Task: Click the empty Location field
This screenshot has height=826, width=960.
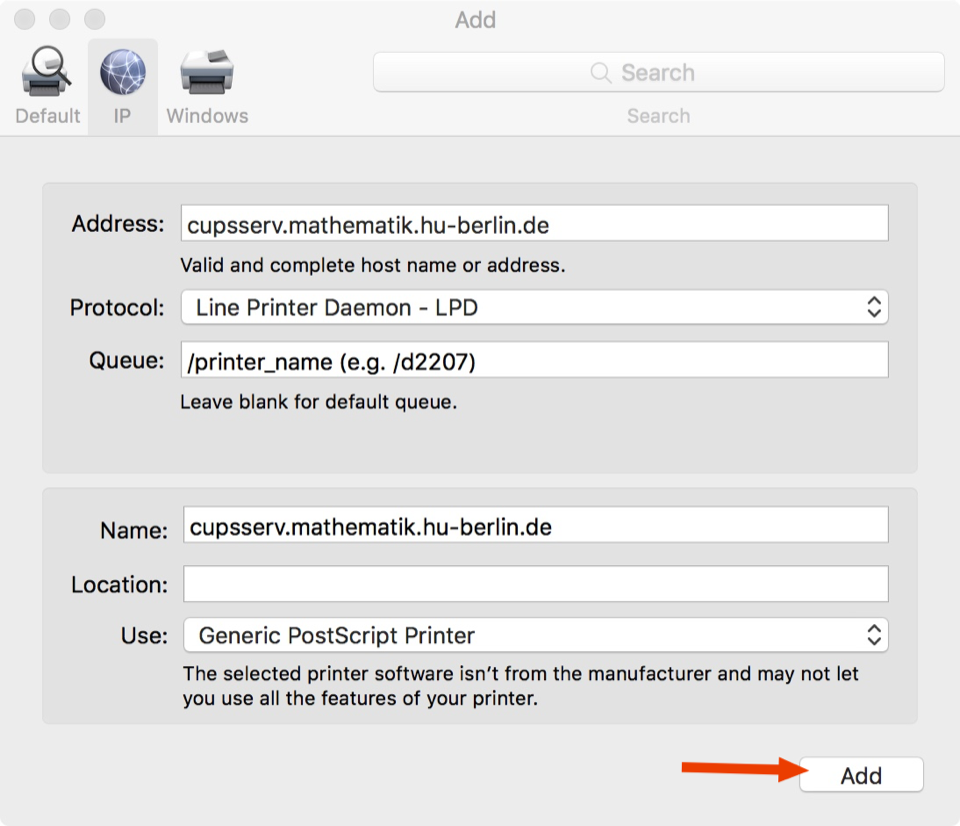Action: [x=535, y=583]
